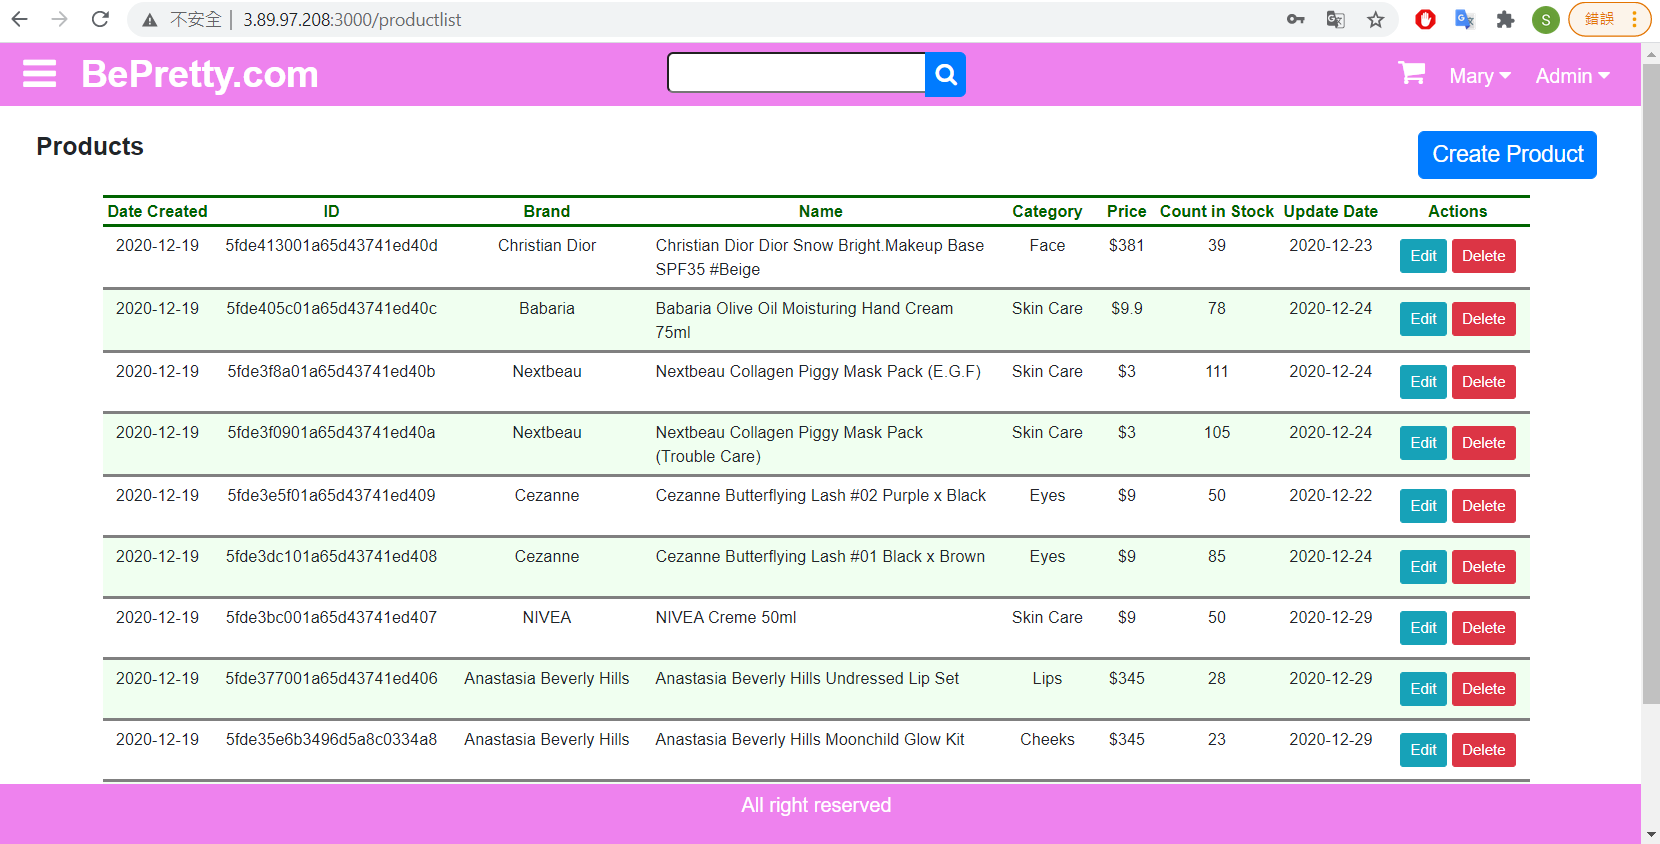The width and height of the screenshot is (1660, 844).
Task: Click the Create Product button
Action: click(x=1507, y=155)
